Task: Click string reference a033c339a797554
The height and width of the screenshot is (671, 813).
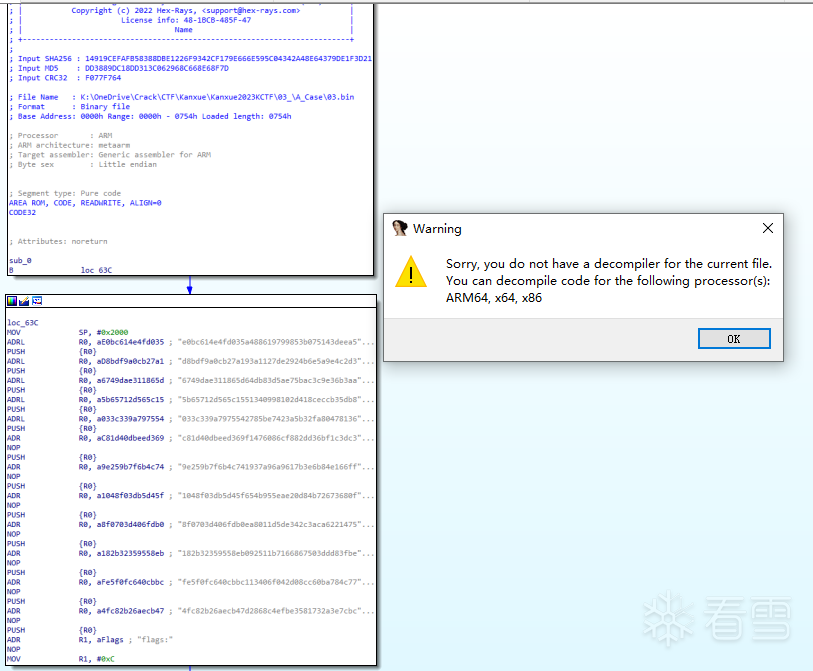Action: pos(130,419)
